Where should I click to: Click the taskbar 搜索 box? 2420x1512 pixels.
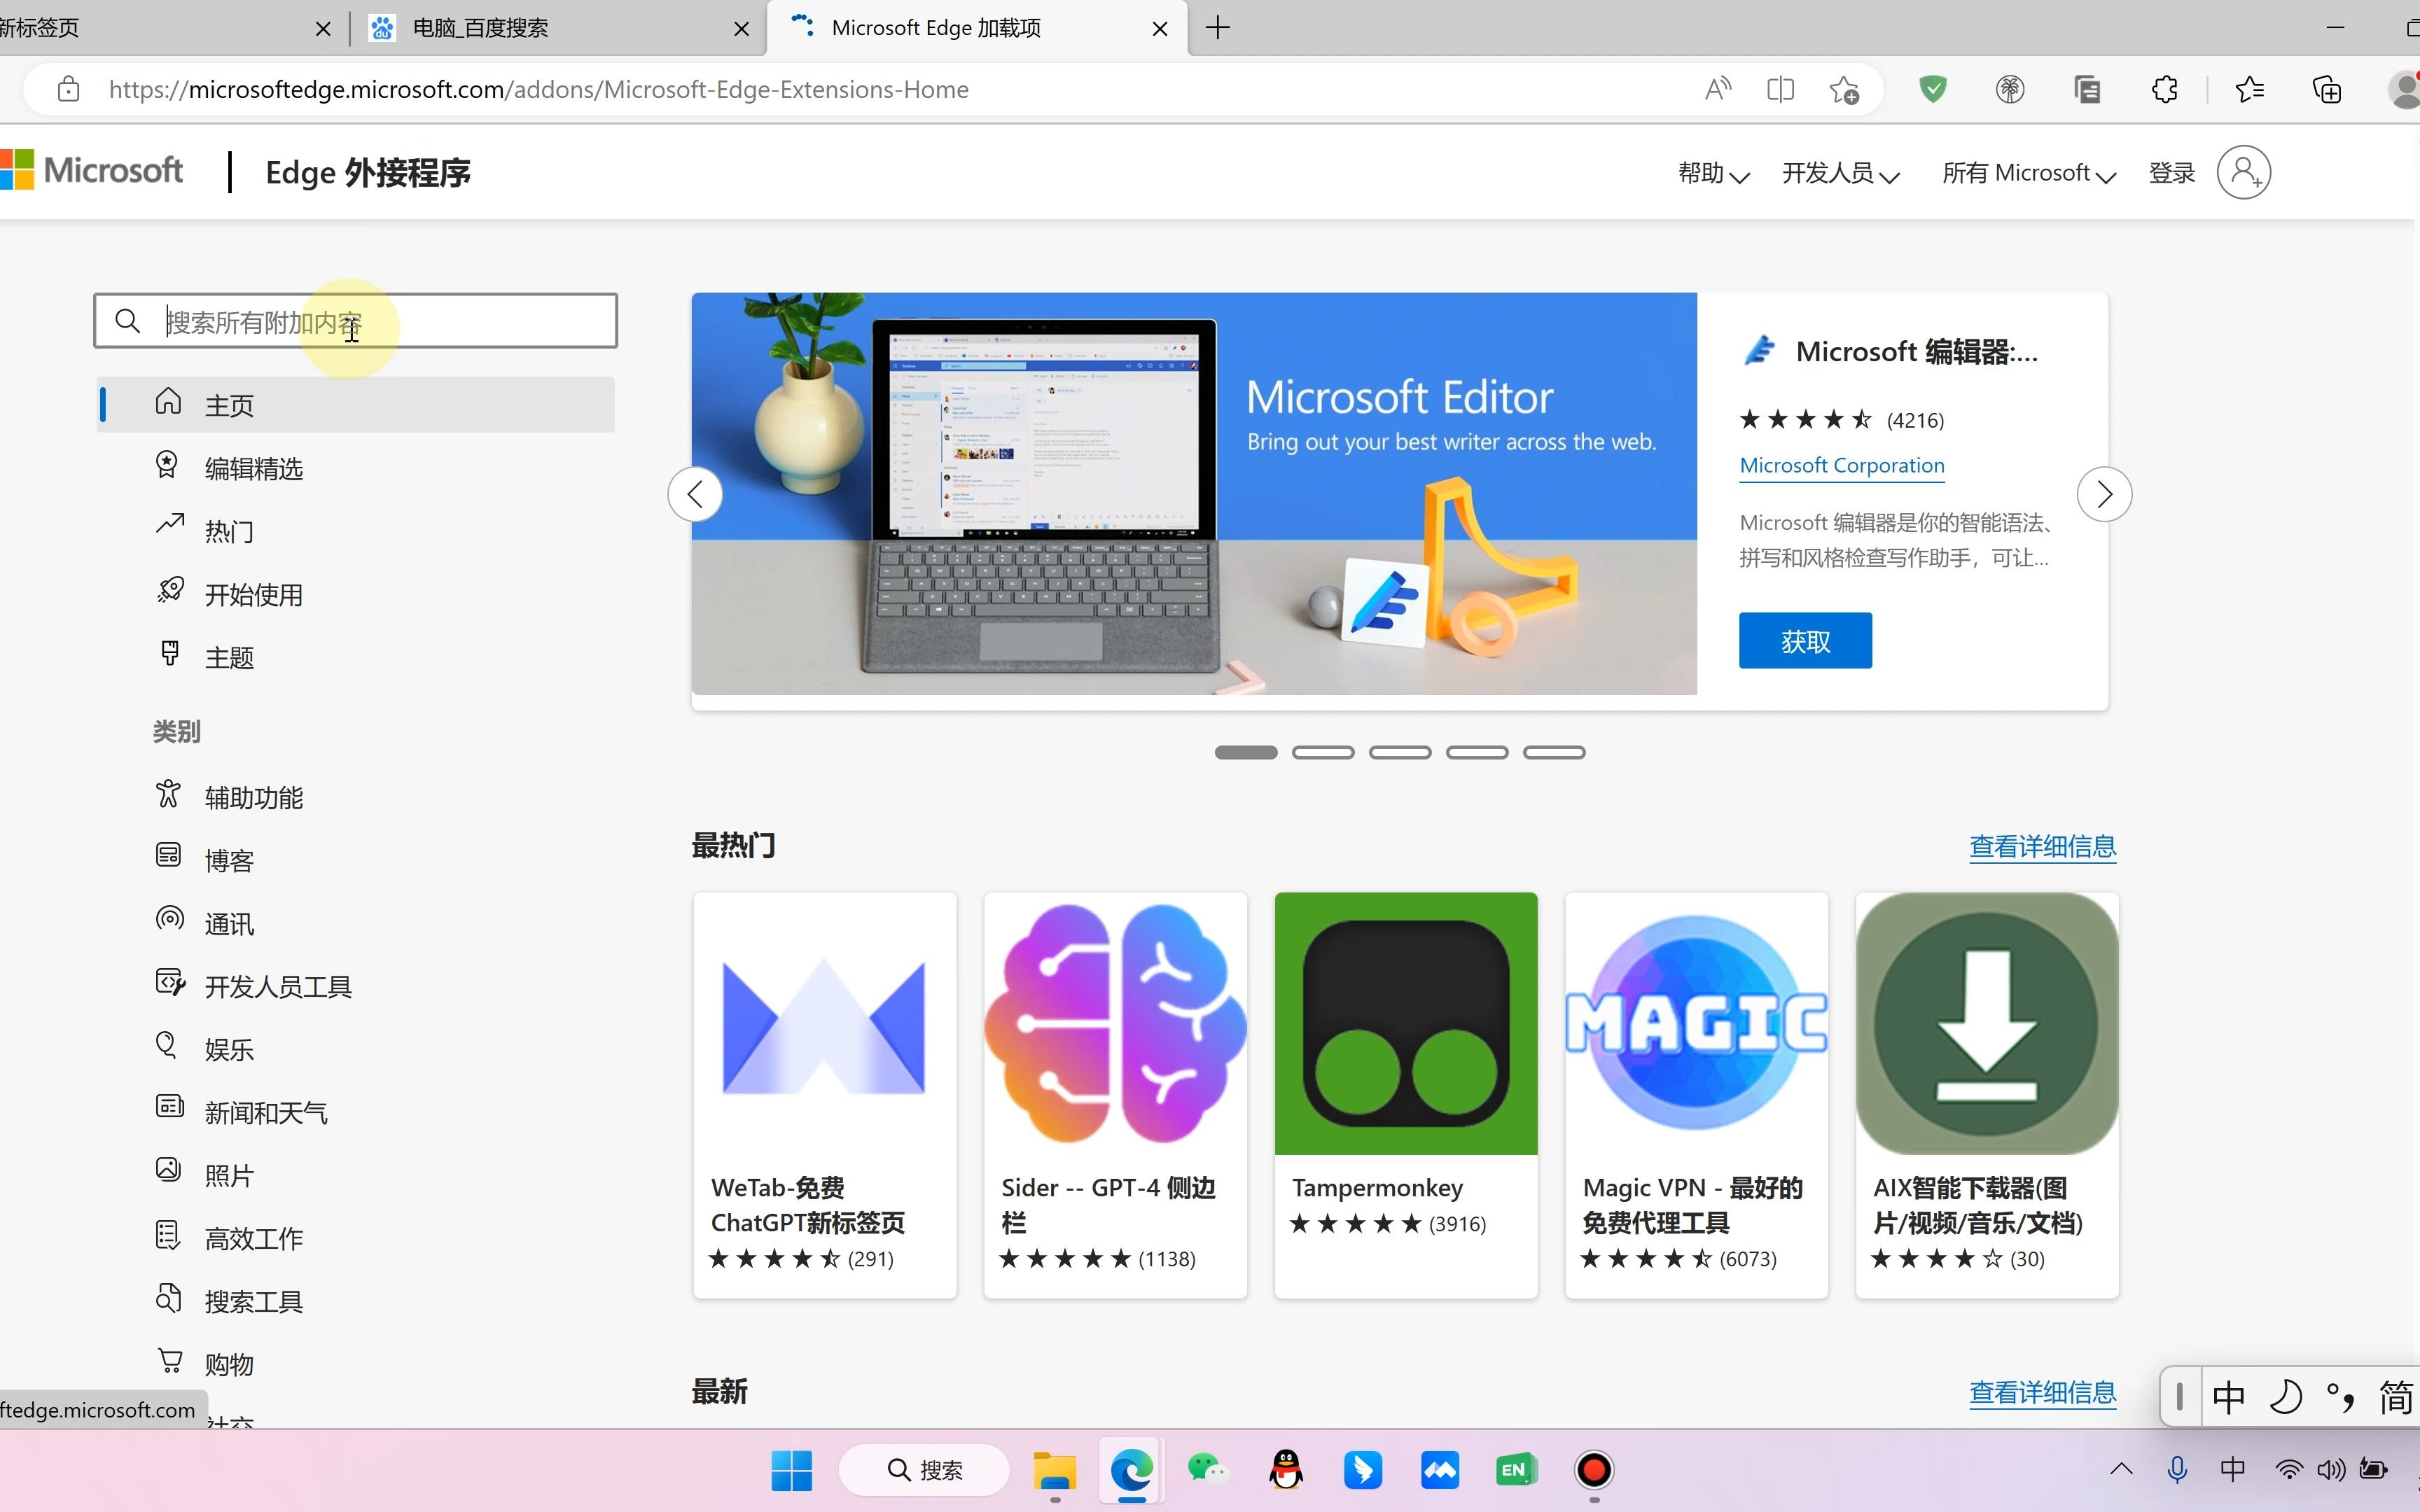[924, 1470]
